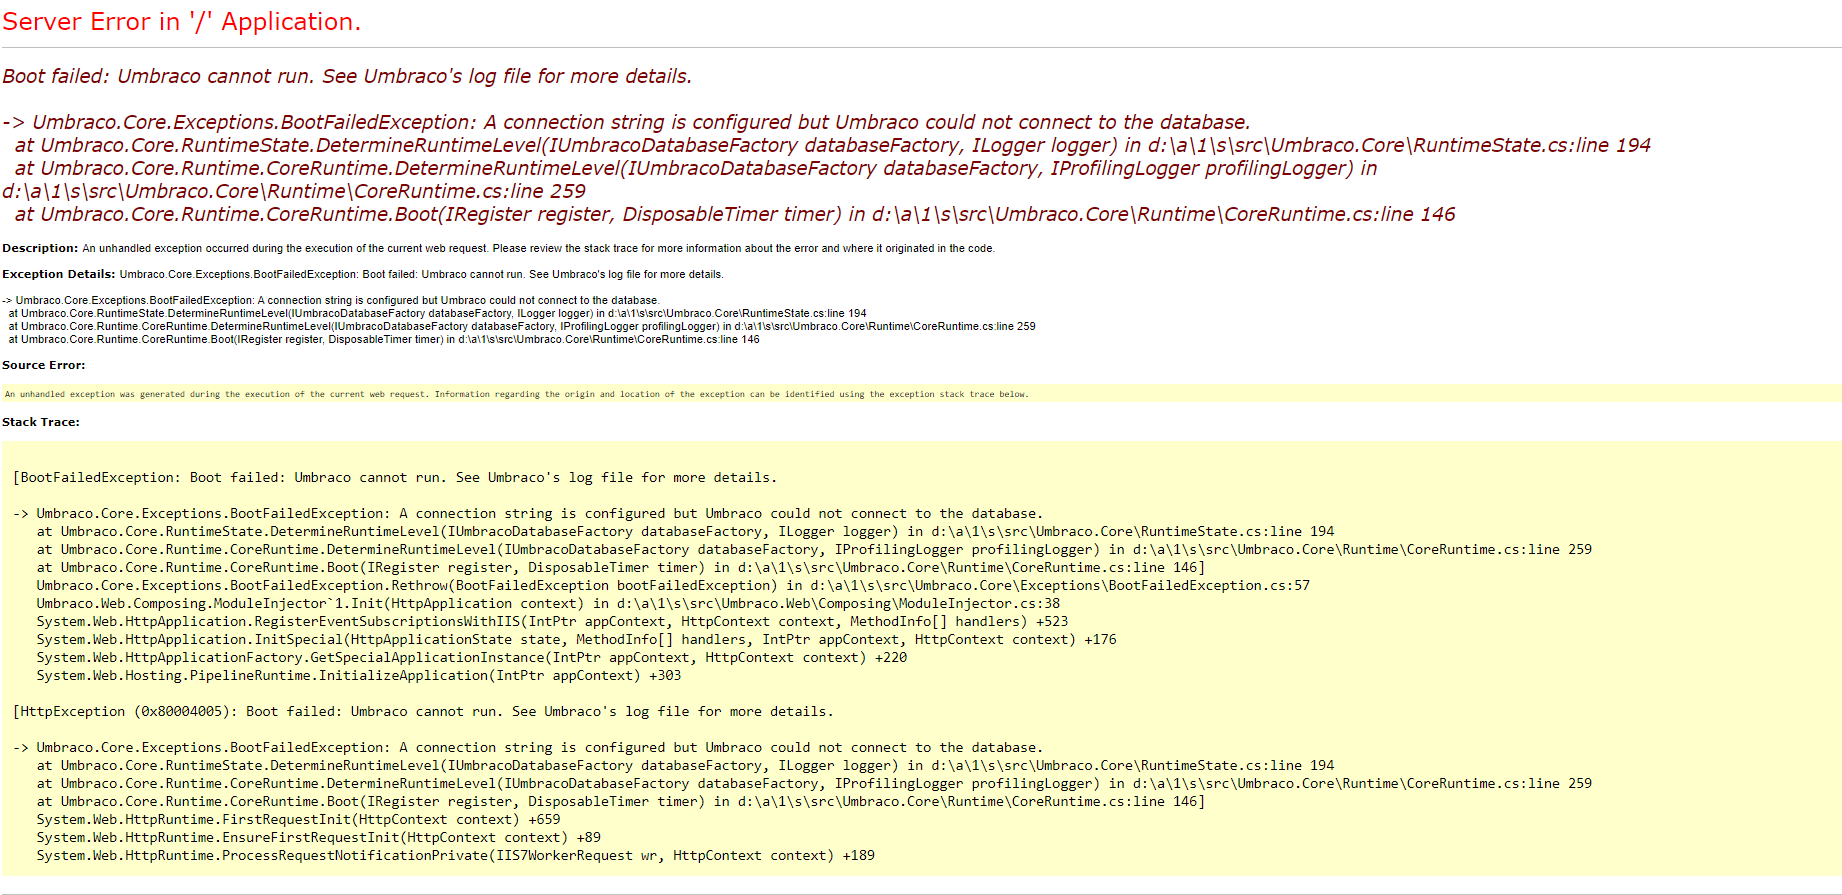1842x895 pixels.
Task: Click 'ProcessRequestNotificationPrivate' stack trace line
Action: (x=455, y=855)
